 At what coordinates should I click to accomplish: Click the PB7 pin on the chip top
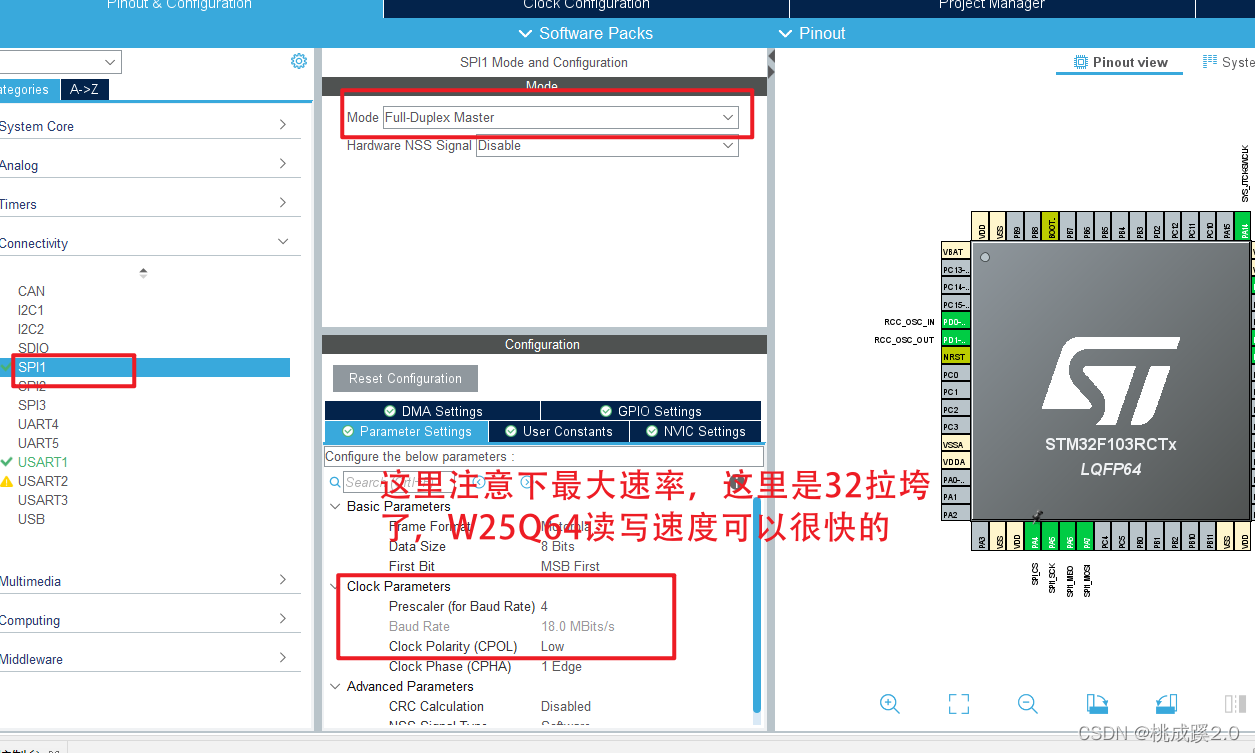1070,225
